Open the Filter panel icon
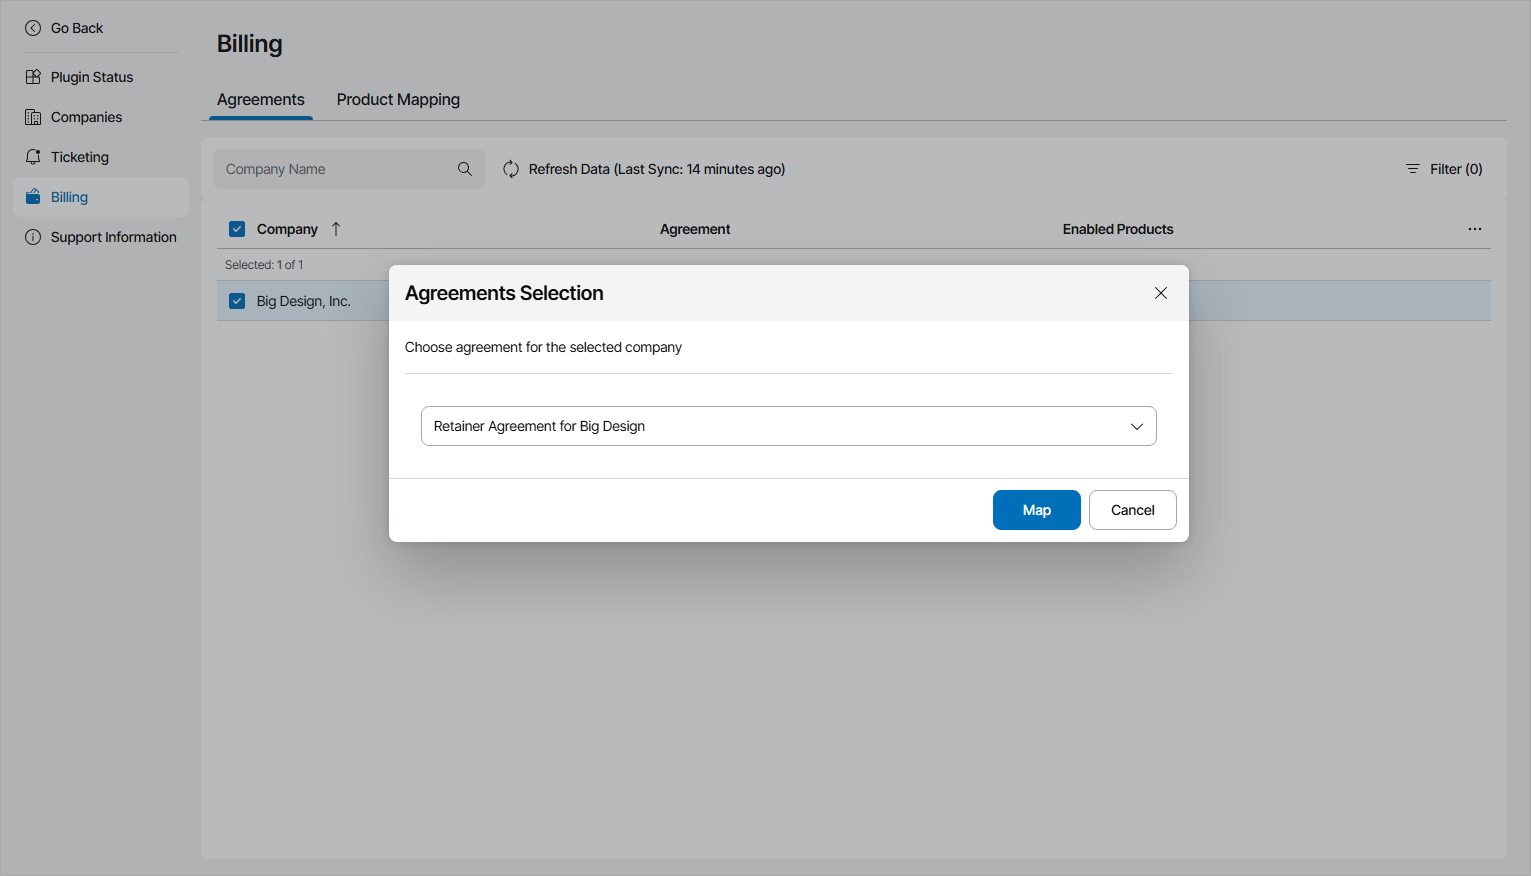Viewport: 1531px width, 876px height. 1412,168
